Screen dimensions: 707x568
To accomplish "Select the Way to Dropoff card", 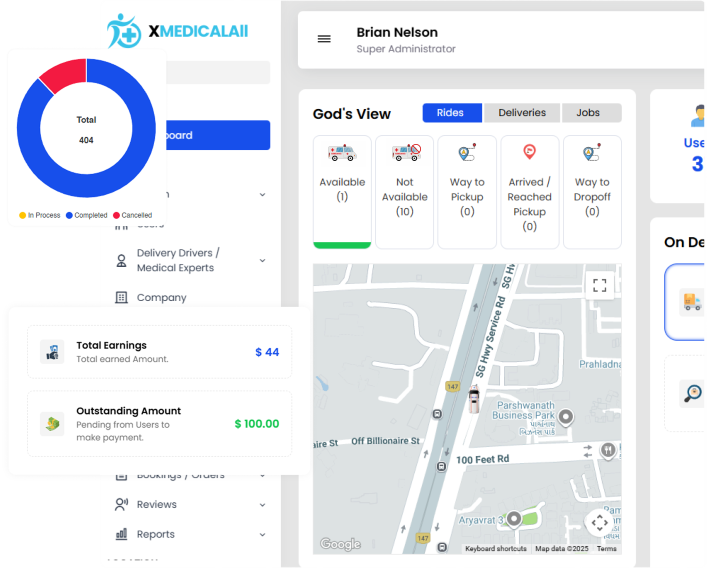I will click(x=592, y=192).
